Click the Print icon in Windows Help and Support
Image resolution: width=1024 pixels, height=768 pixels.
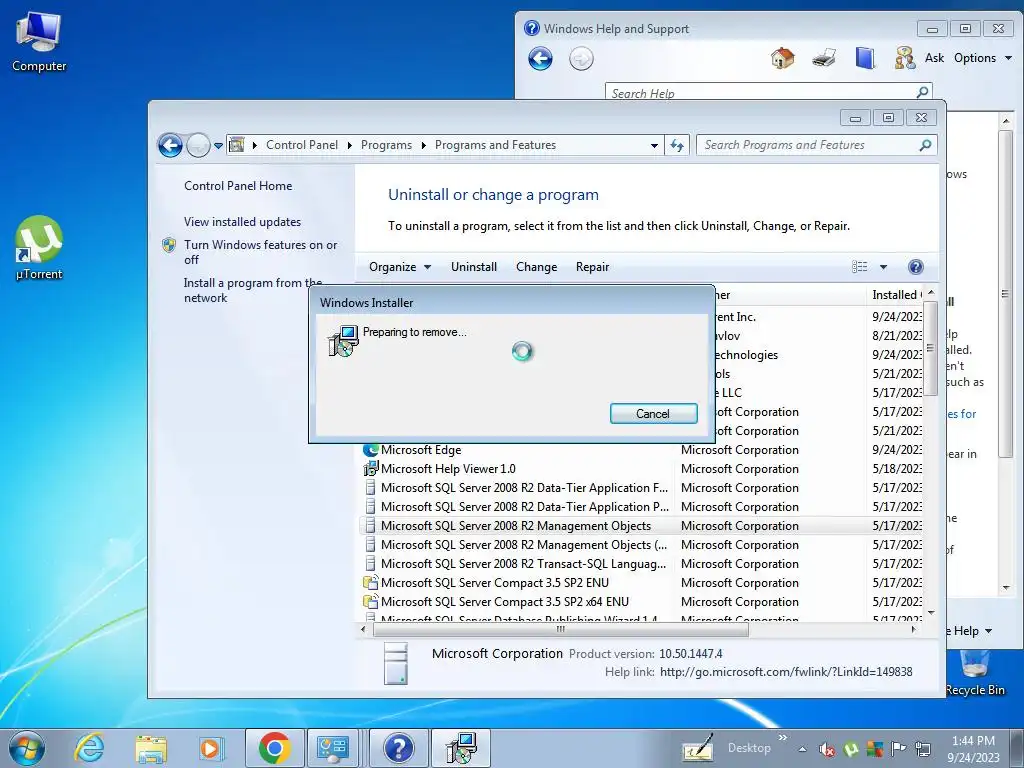[x=824, y=58]
